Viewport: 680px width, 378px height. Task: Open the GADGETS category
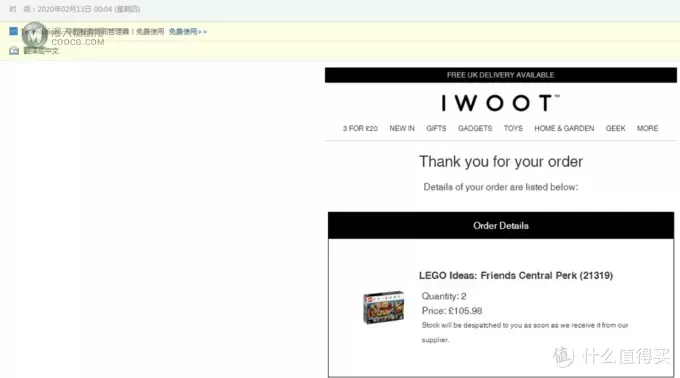tap(475, 128)
